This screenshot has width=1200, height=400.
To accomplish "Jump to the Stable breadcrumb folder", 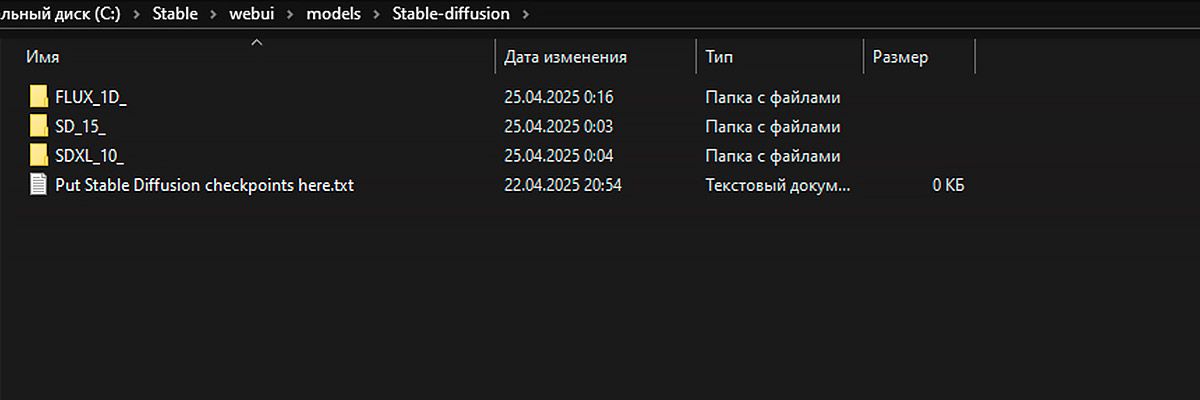I will click(x=175, y=15).
